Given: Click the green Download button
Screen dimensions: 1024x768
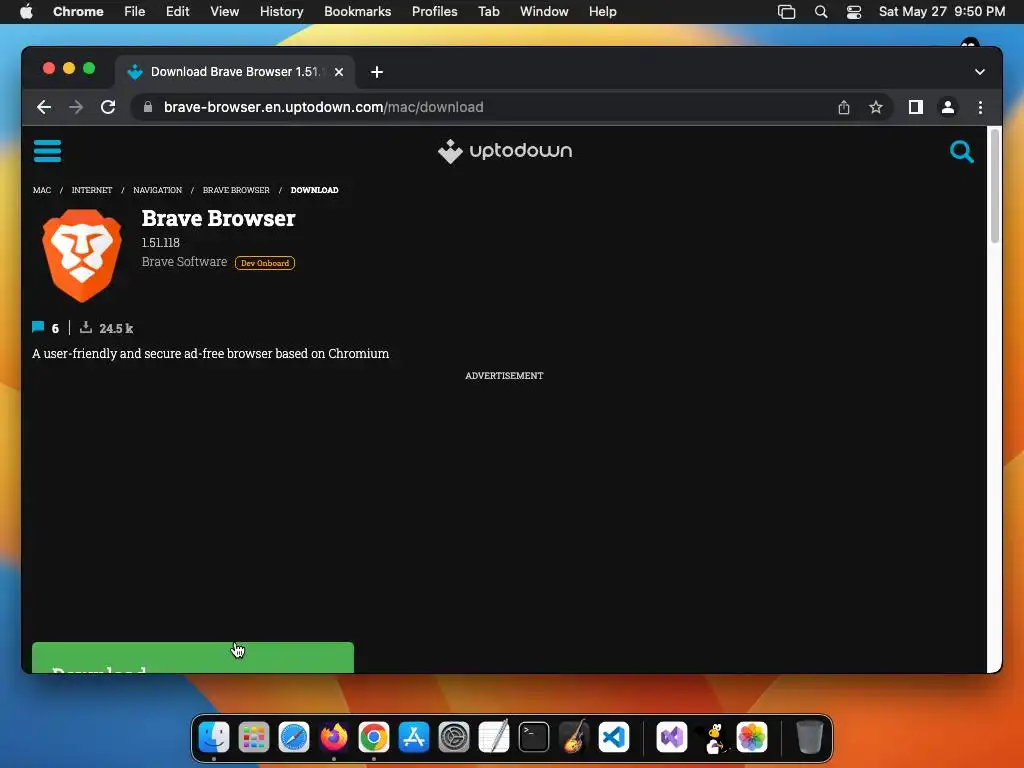Looking at the screenshot, I should click(x=193, y=657).
